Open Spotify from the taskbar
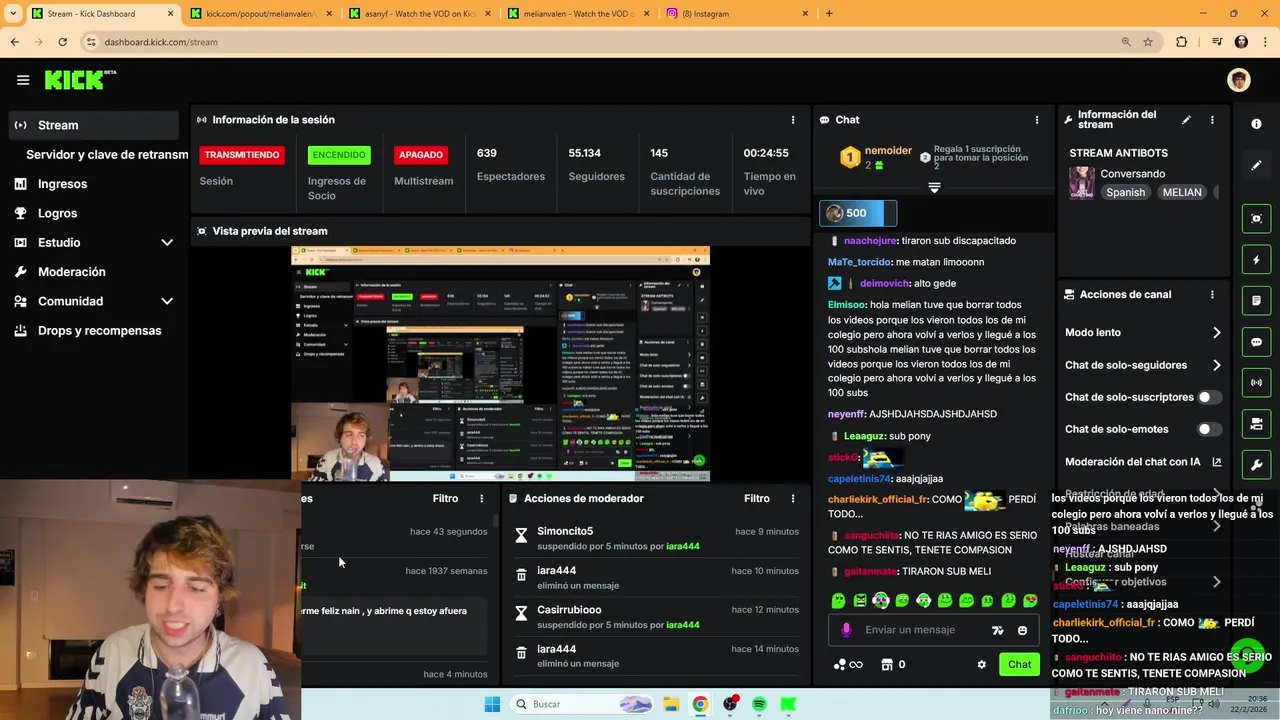Image resolution: width=1280 pixels, height=720 pixels. 759,704
